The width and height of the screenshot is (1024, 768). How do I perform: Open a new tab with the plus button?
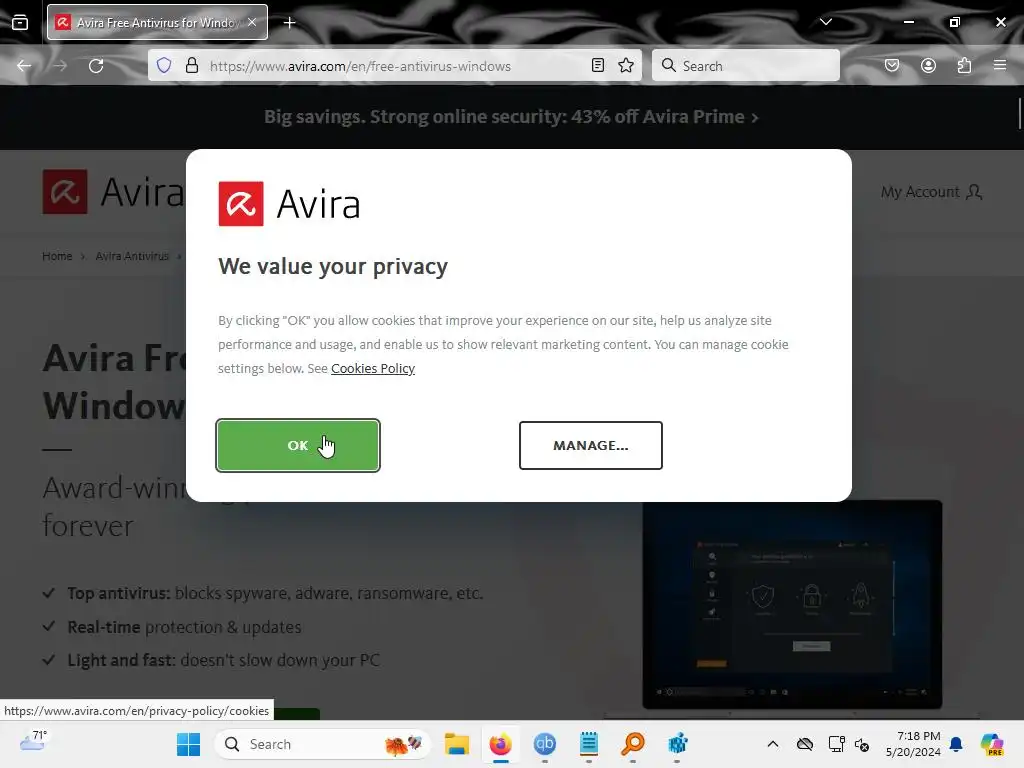pyautogui.click(x=289, y=23)
